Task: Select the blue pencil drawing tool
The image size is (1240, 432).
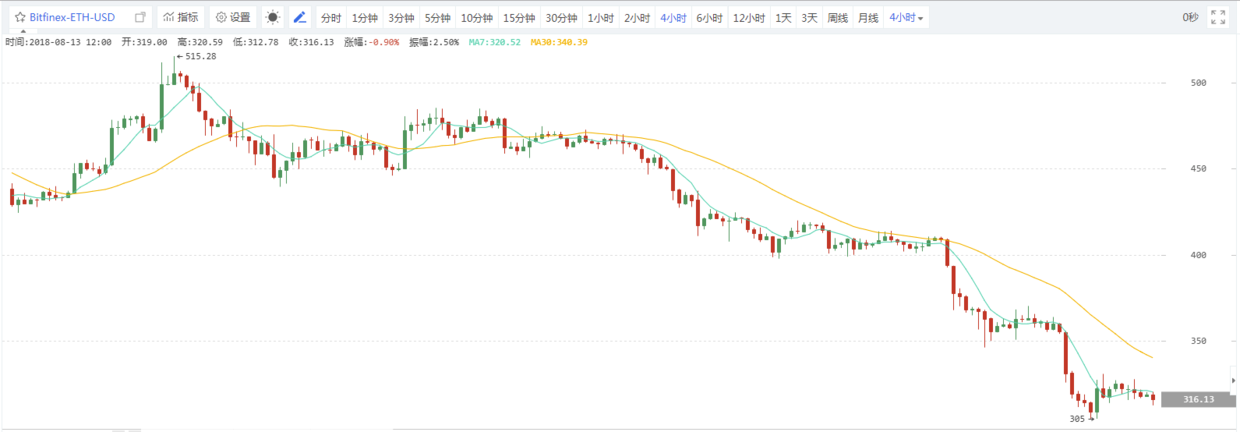Action: tap(300, 17)
